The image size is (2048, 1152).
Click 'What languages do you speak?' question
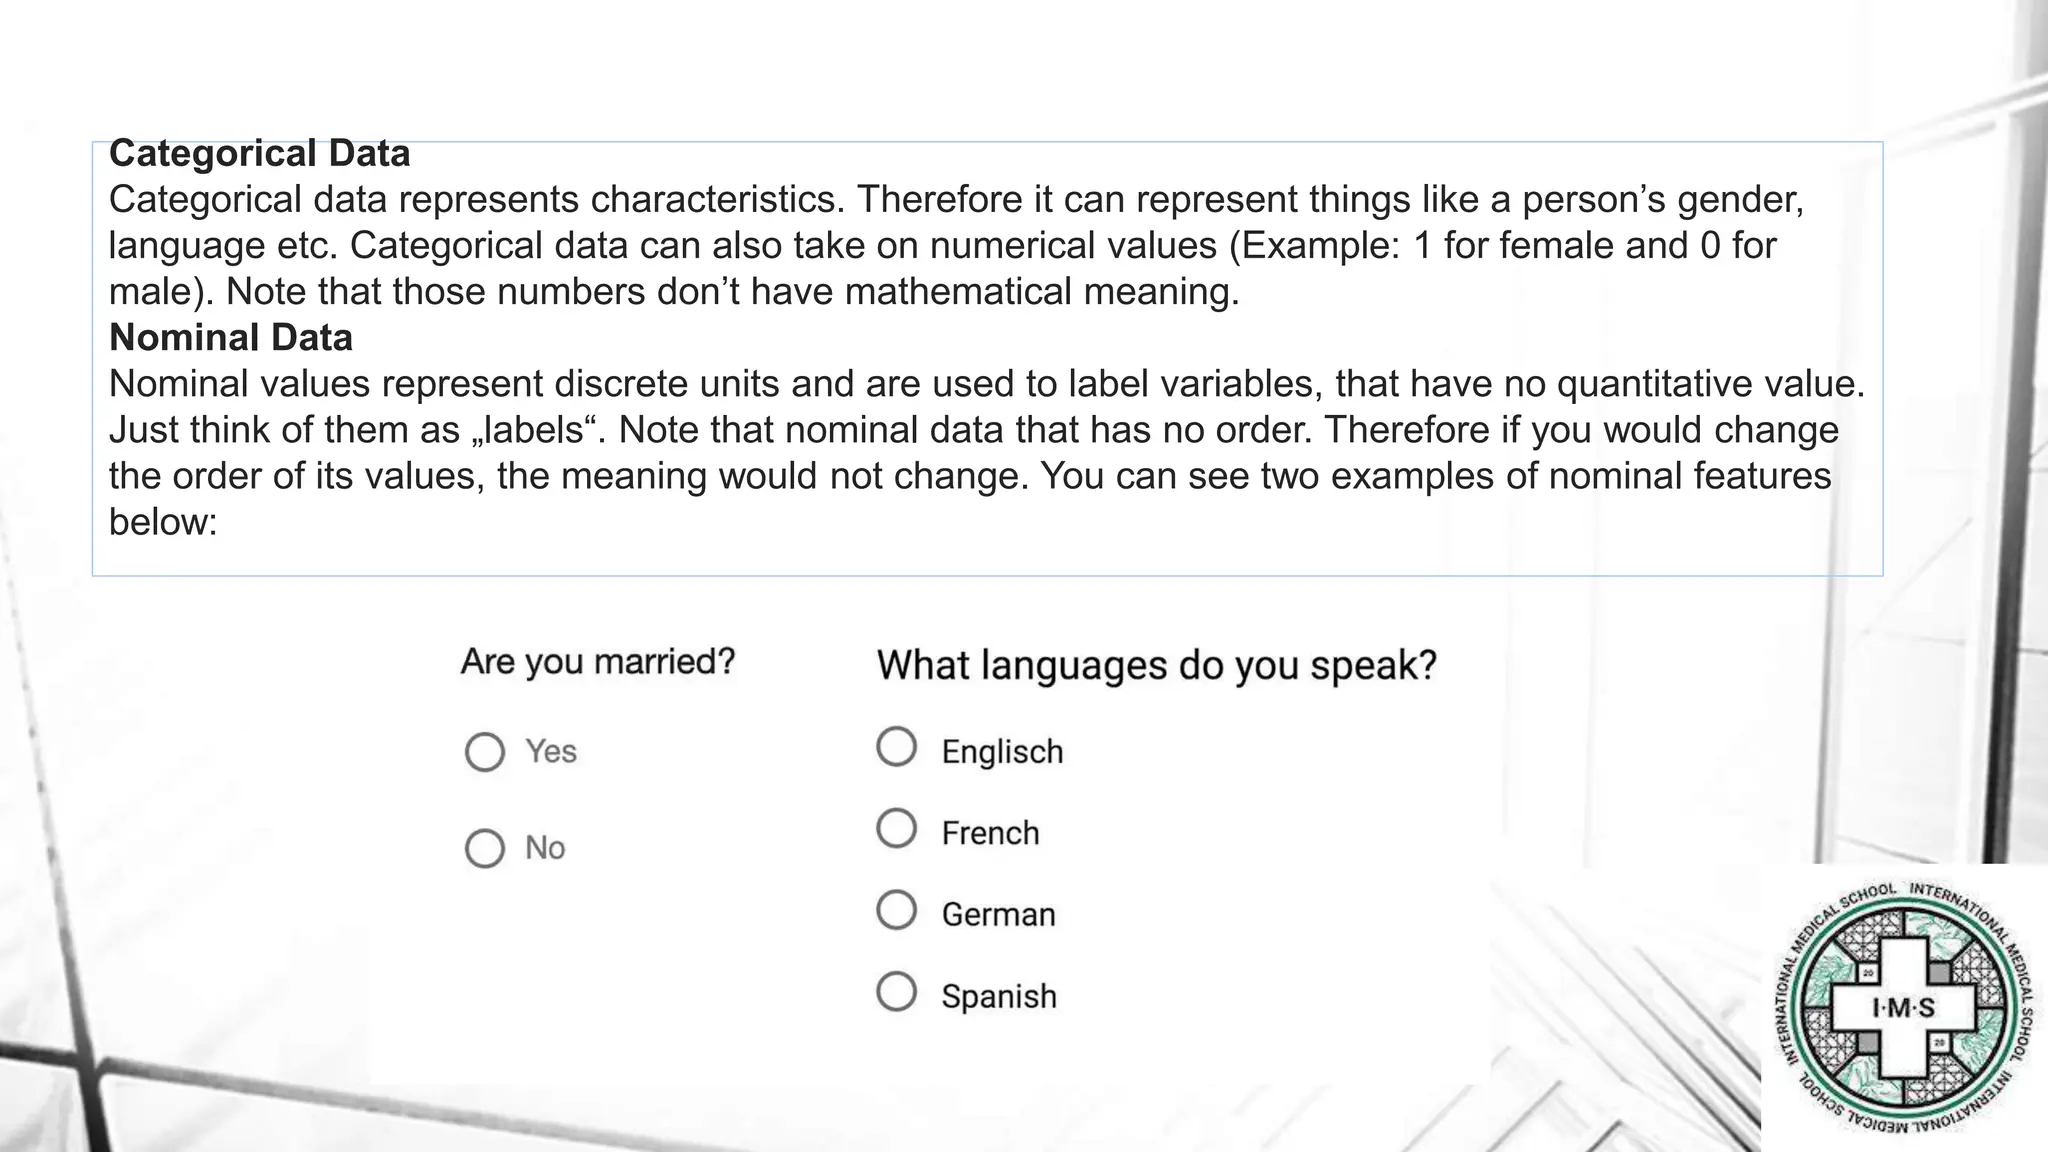pyautogui.click(x=1157, y=666)
